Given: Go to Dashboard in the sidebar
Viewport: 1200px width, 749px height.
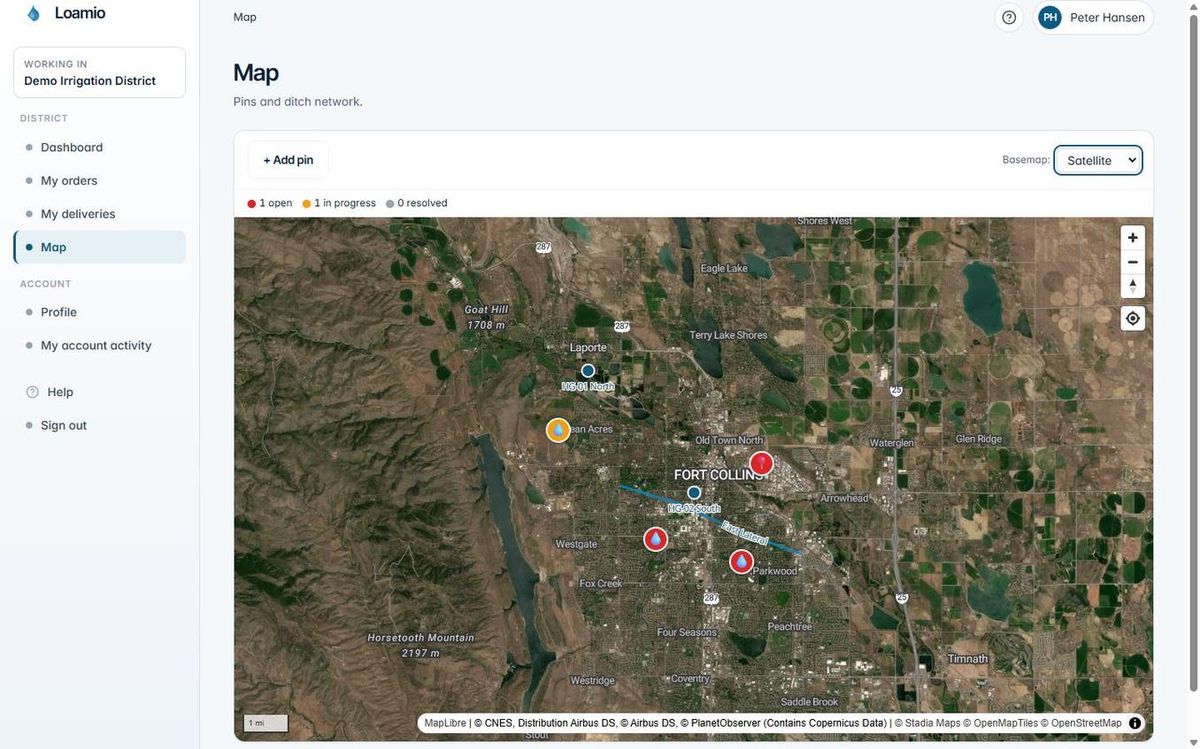Looking at the screenshot, I should (99, 147).
